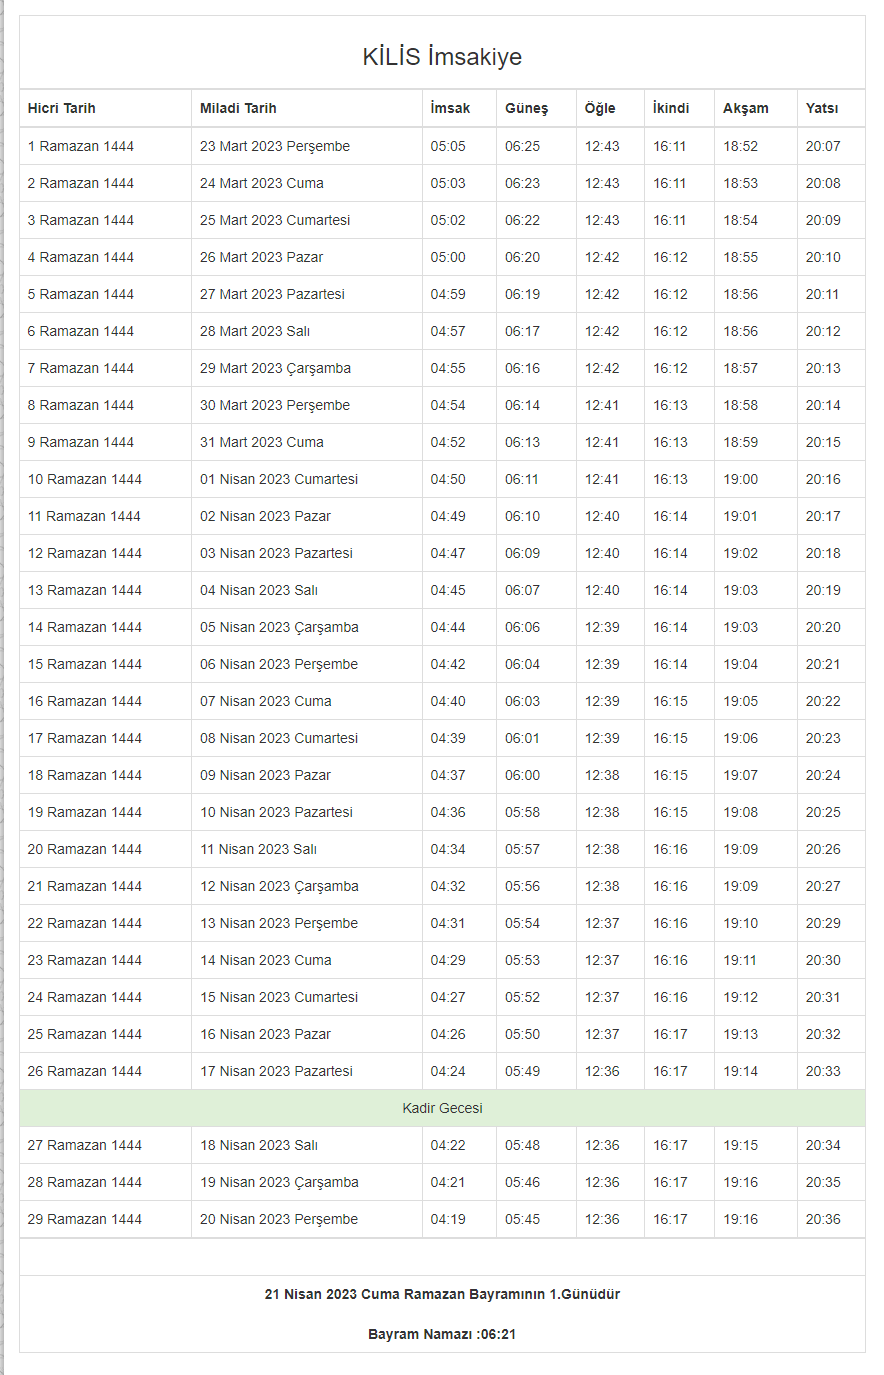This screenshot has height=1375, width=884.
Task: Select the Akşam column header
Action: pyautogui.click(x=746, y=108)
